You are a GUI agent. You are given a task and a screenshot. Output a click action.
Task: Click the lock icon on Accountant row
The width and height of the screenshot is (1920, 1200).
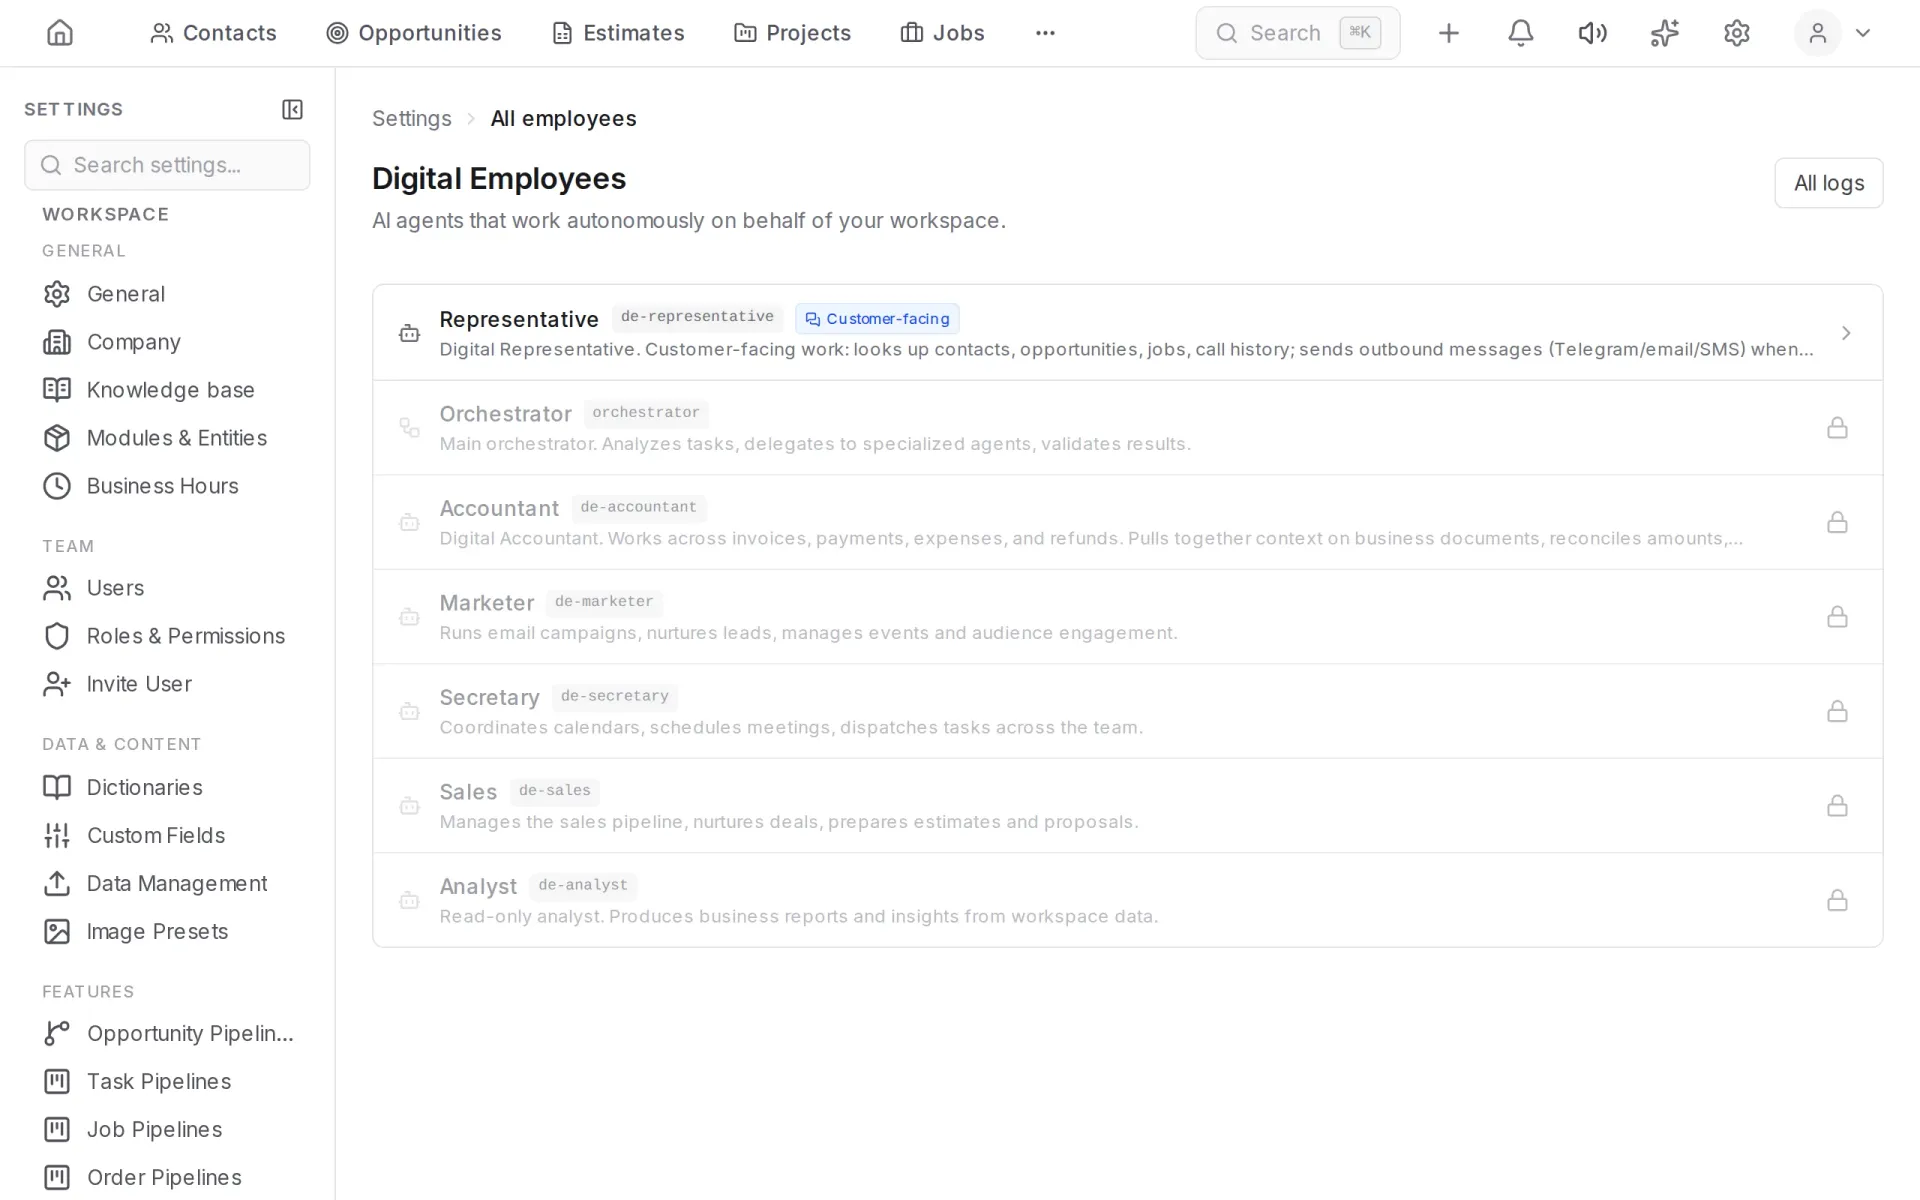tap(1837, 522)
